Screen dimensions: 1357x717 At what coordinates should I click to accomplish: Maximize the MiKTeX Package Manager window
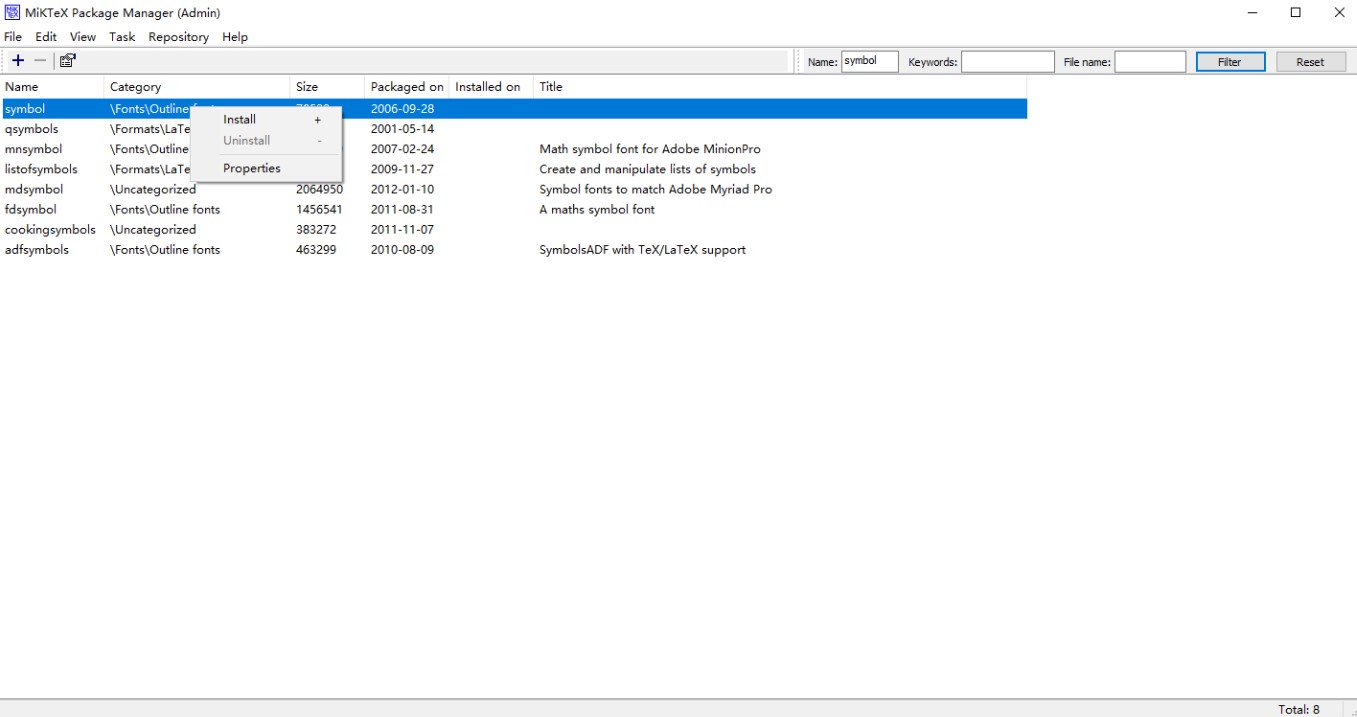[x=1296, y=13]
